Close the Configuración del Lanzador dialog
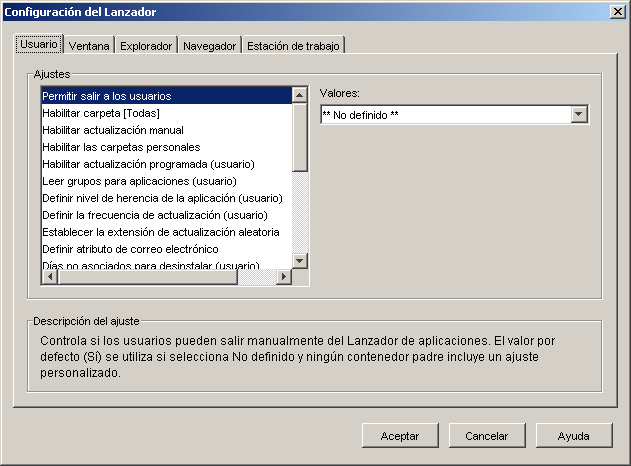 (x=618, y=11)
